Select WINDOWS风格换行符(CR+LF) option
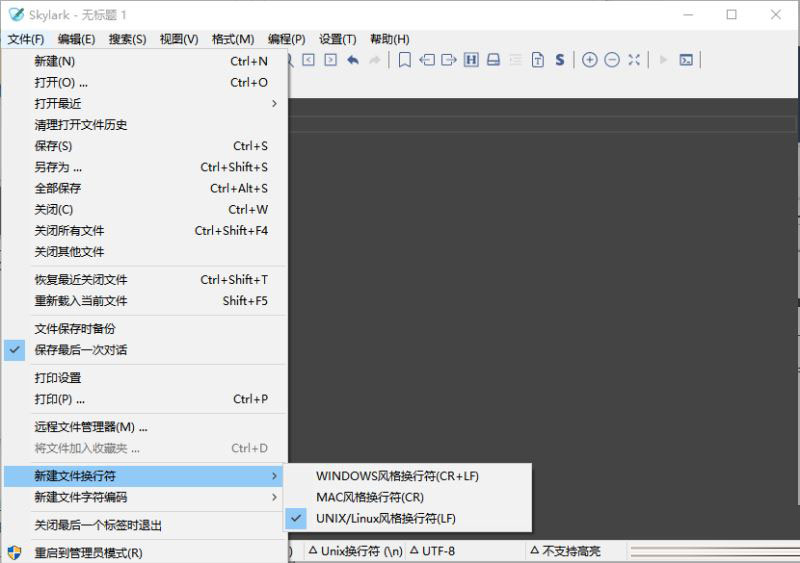This screenshot has height=563, width=800. pos(408,476)
